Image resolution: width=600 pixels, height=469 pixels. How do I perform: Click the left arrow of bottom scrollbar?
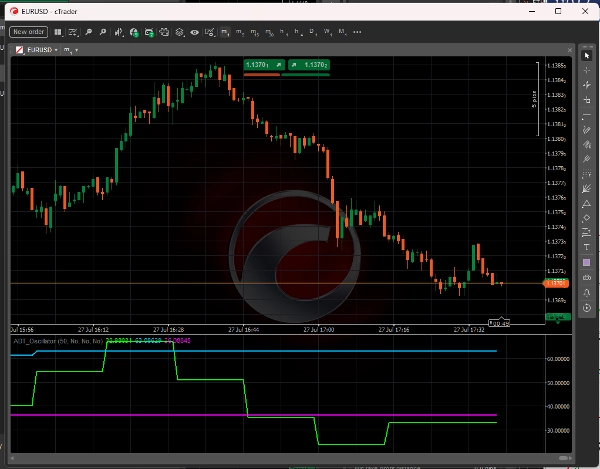(12, 458)
